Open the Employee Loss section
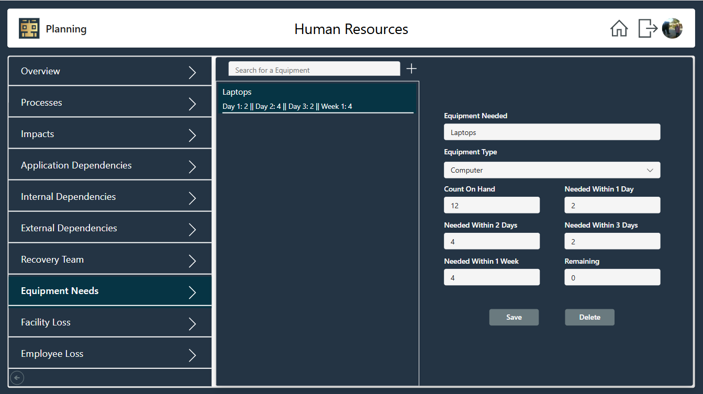The width and height of the screenshot is (703, 394). pos(110,354)
